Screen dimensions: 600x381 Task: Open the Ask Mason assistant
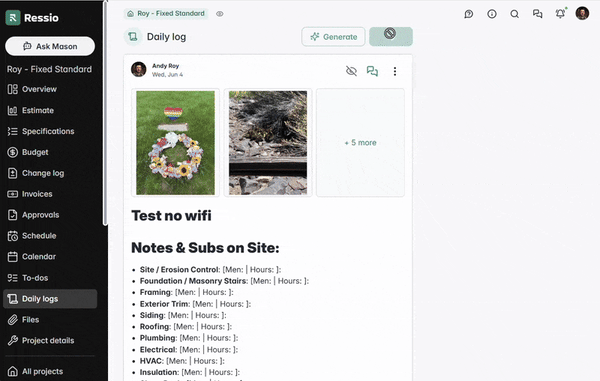pos(50,46)
